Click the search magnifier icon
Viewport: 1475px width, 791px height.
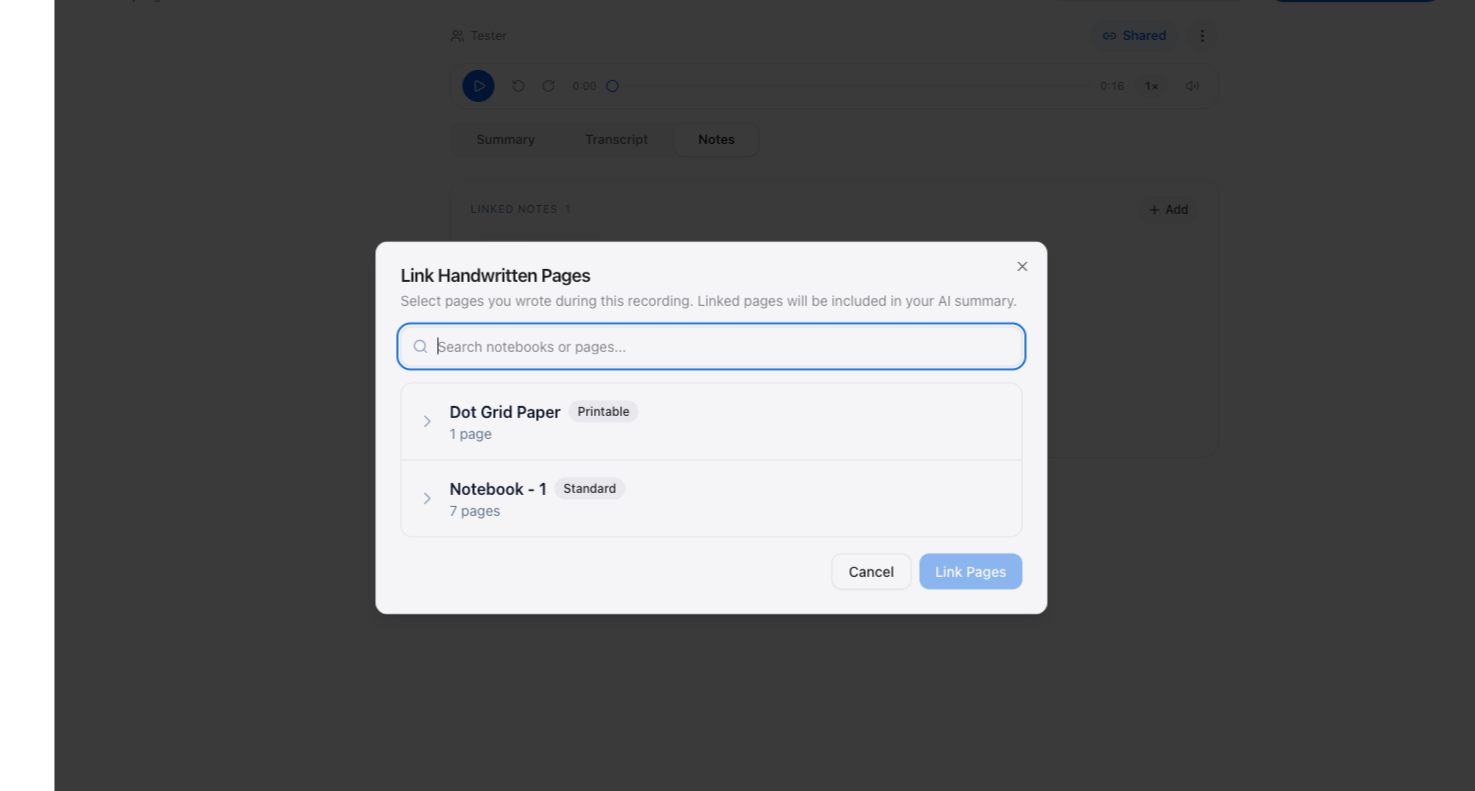coord(420,347)
